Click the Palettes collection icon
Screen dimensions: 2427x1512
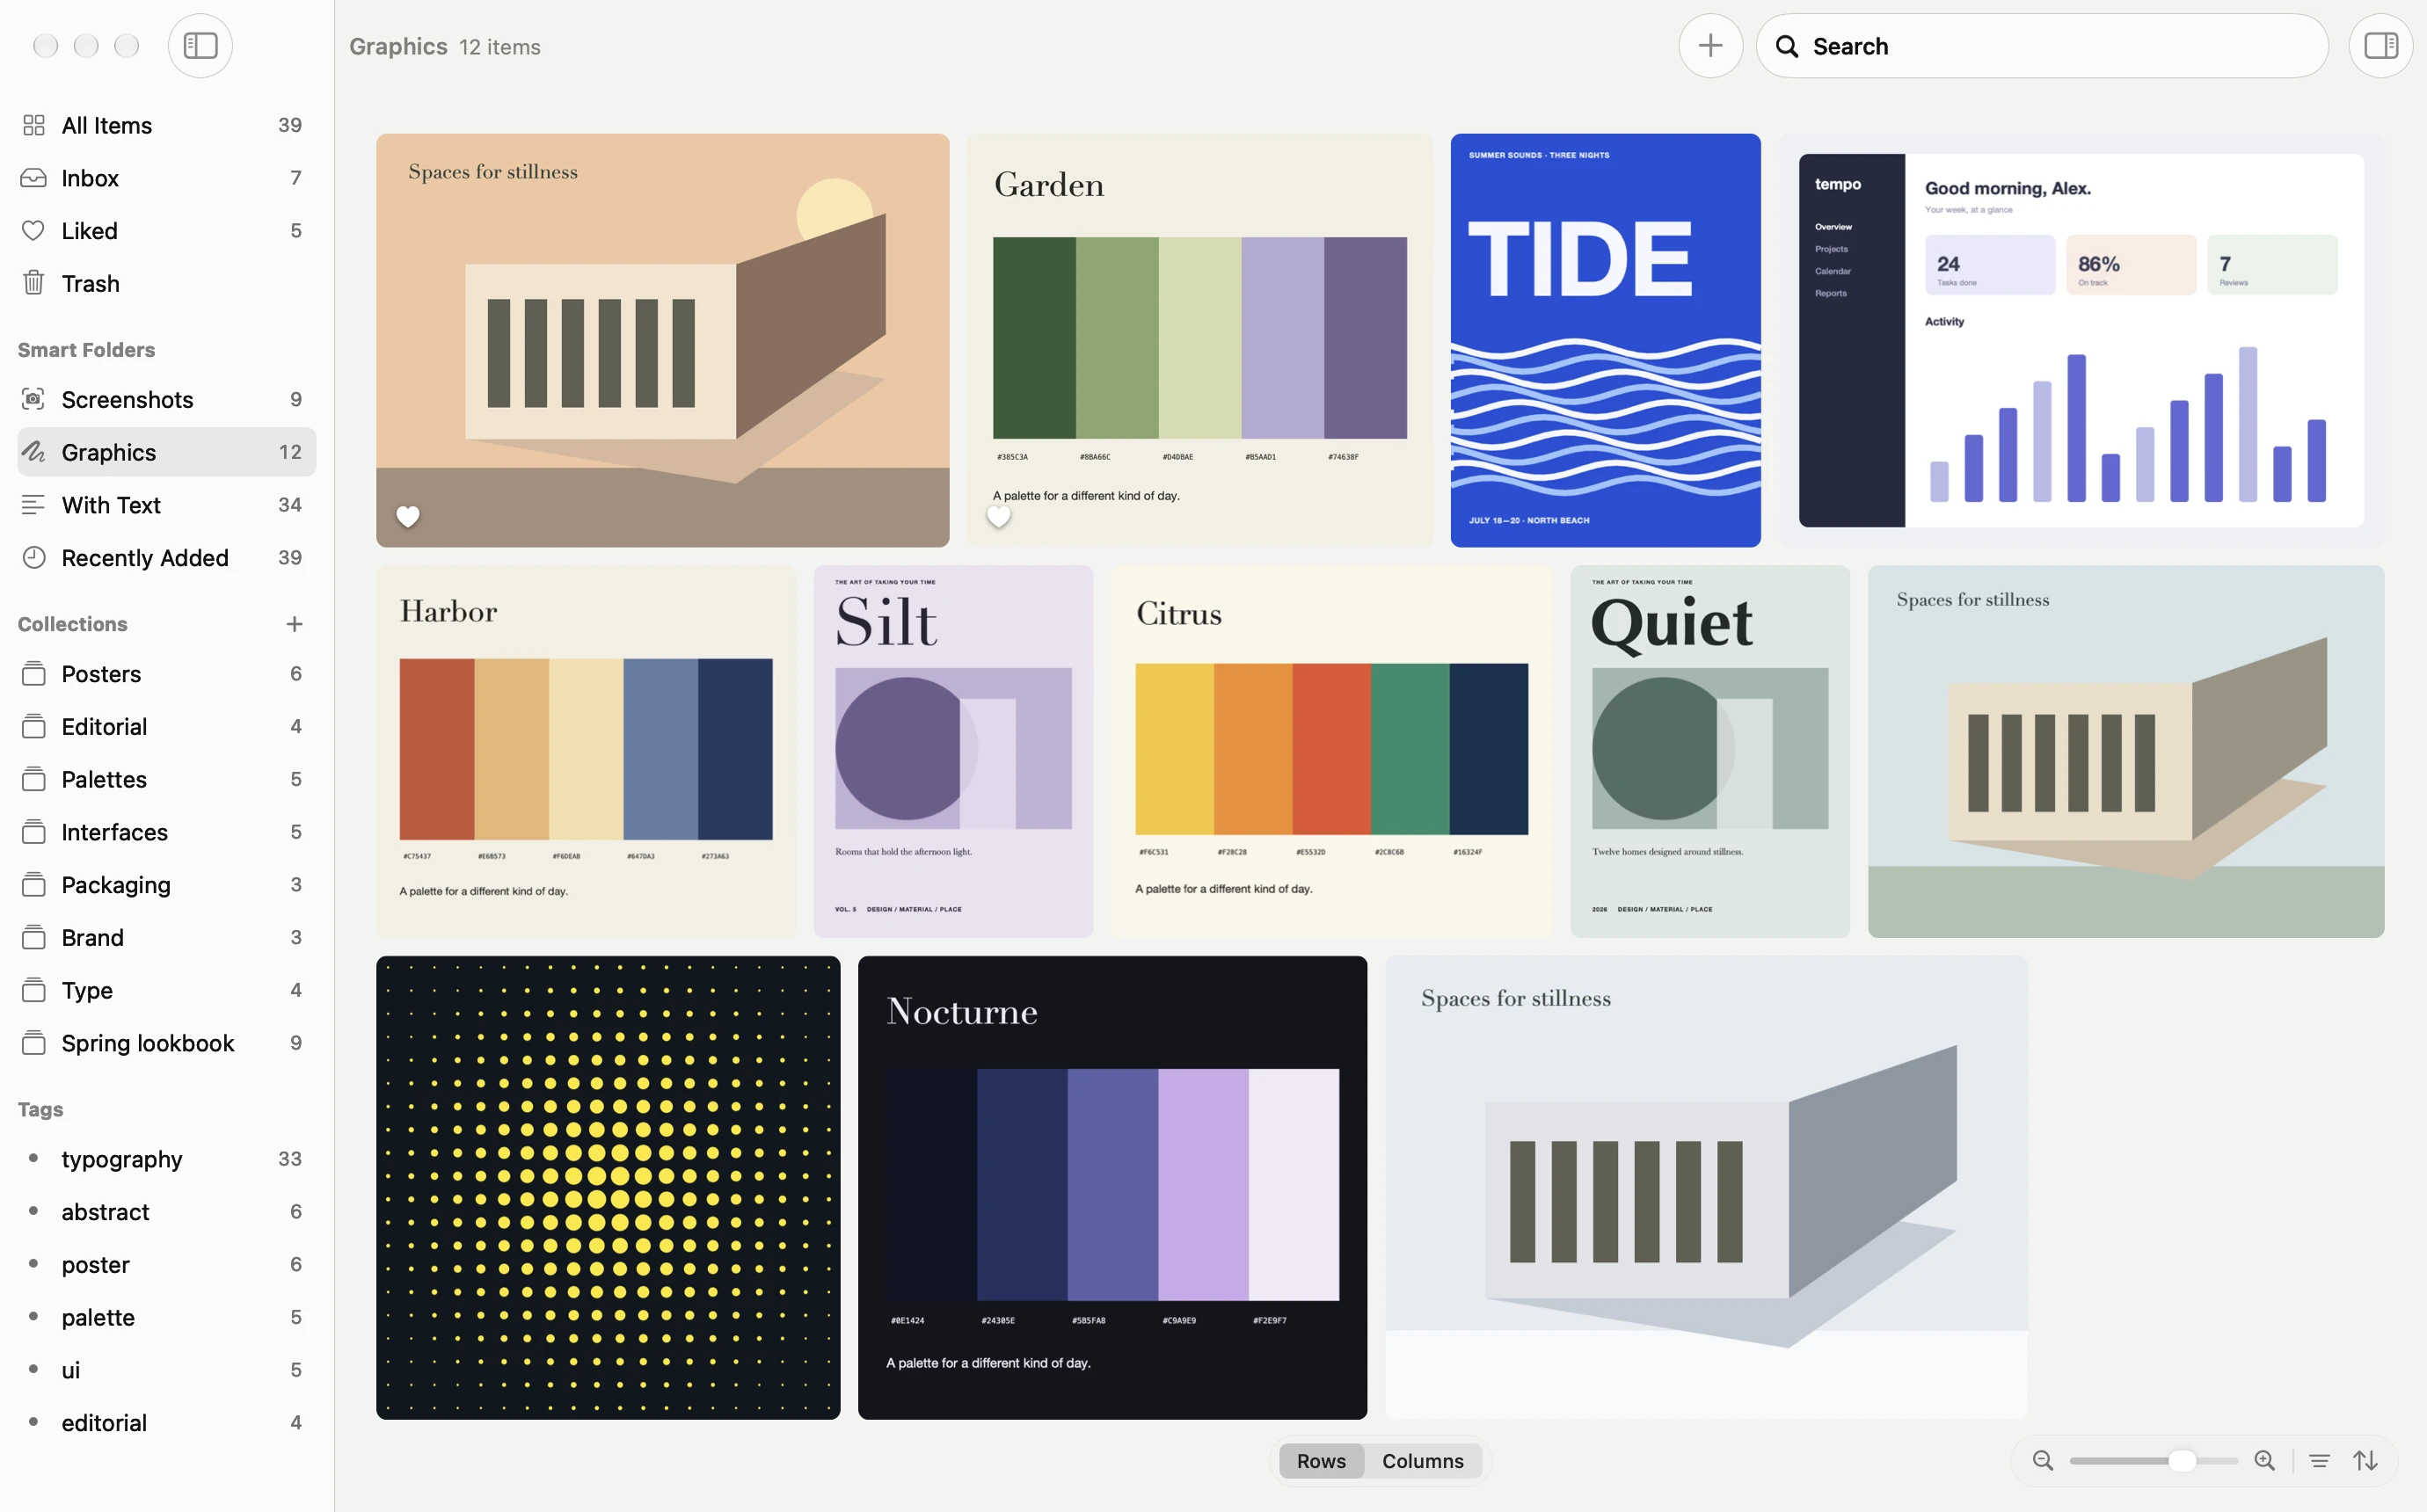34,779
